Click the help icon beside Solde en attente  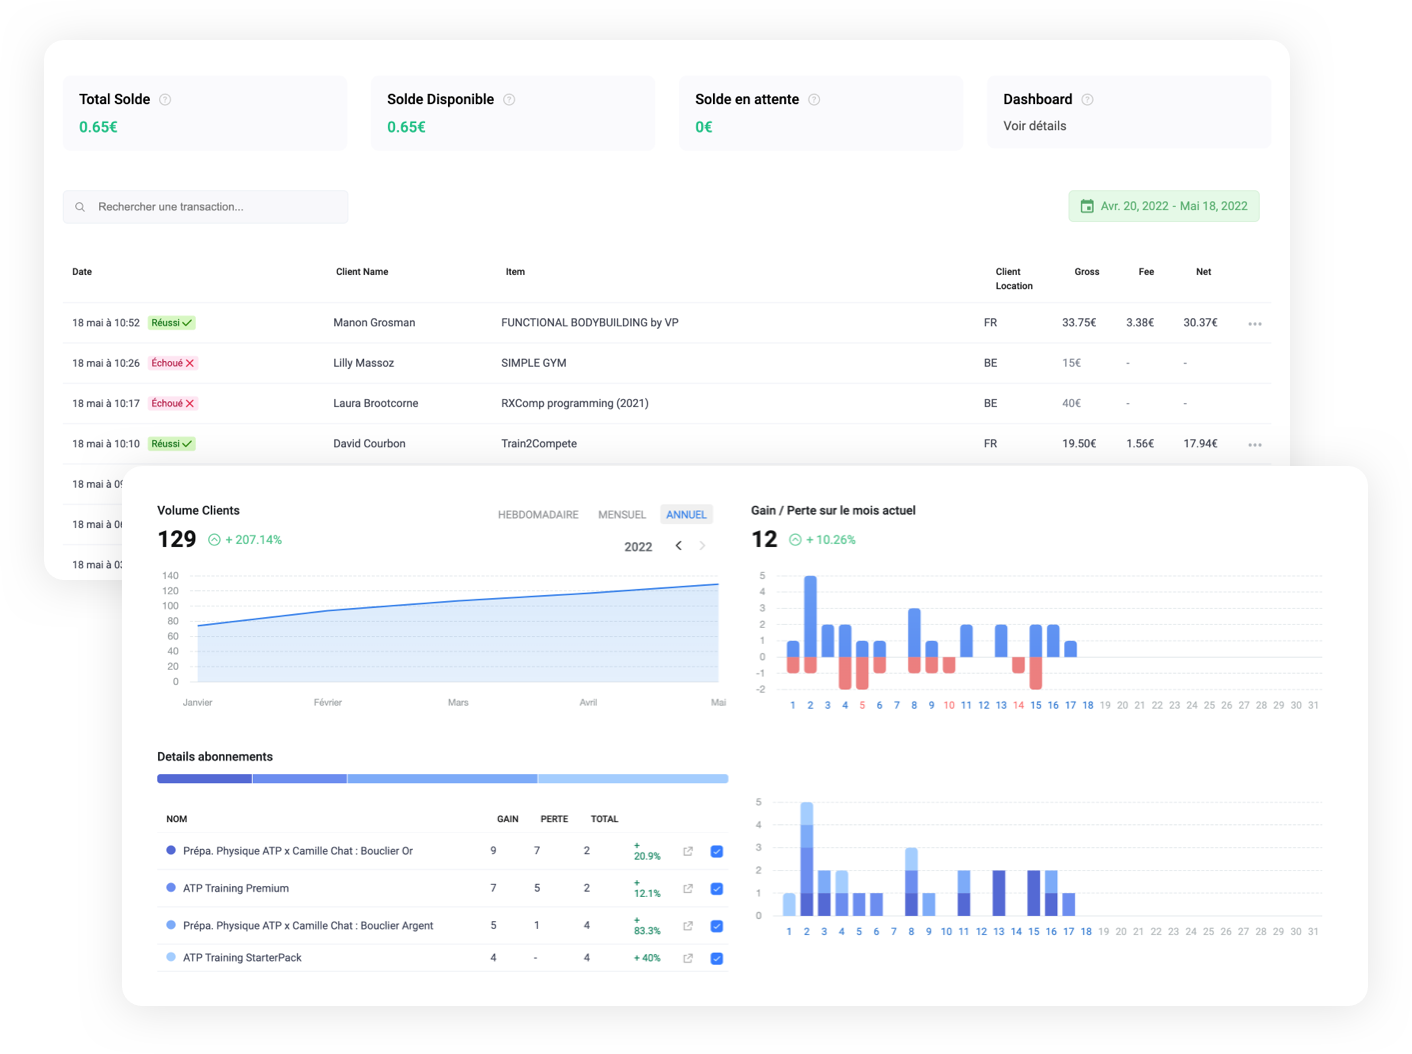coord(814,100)
